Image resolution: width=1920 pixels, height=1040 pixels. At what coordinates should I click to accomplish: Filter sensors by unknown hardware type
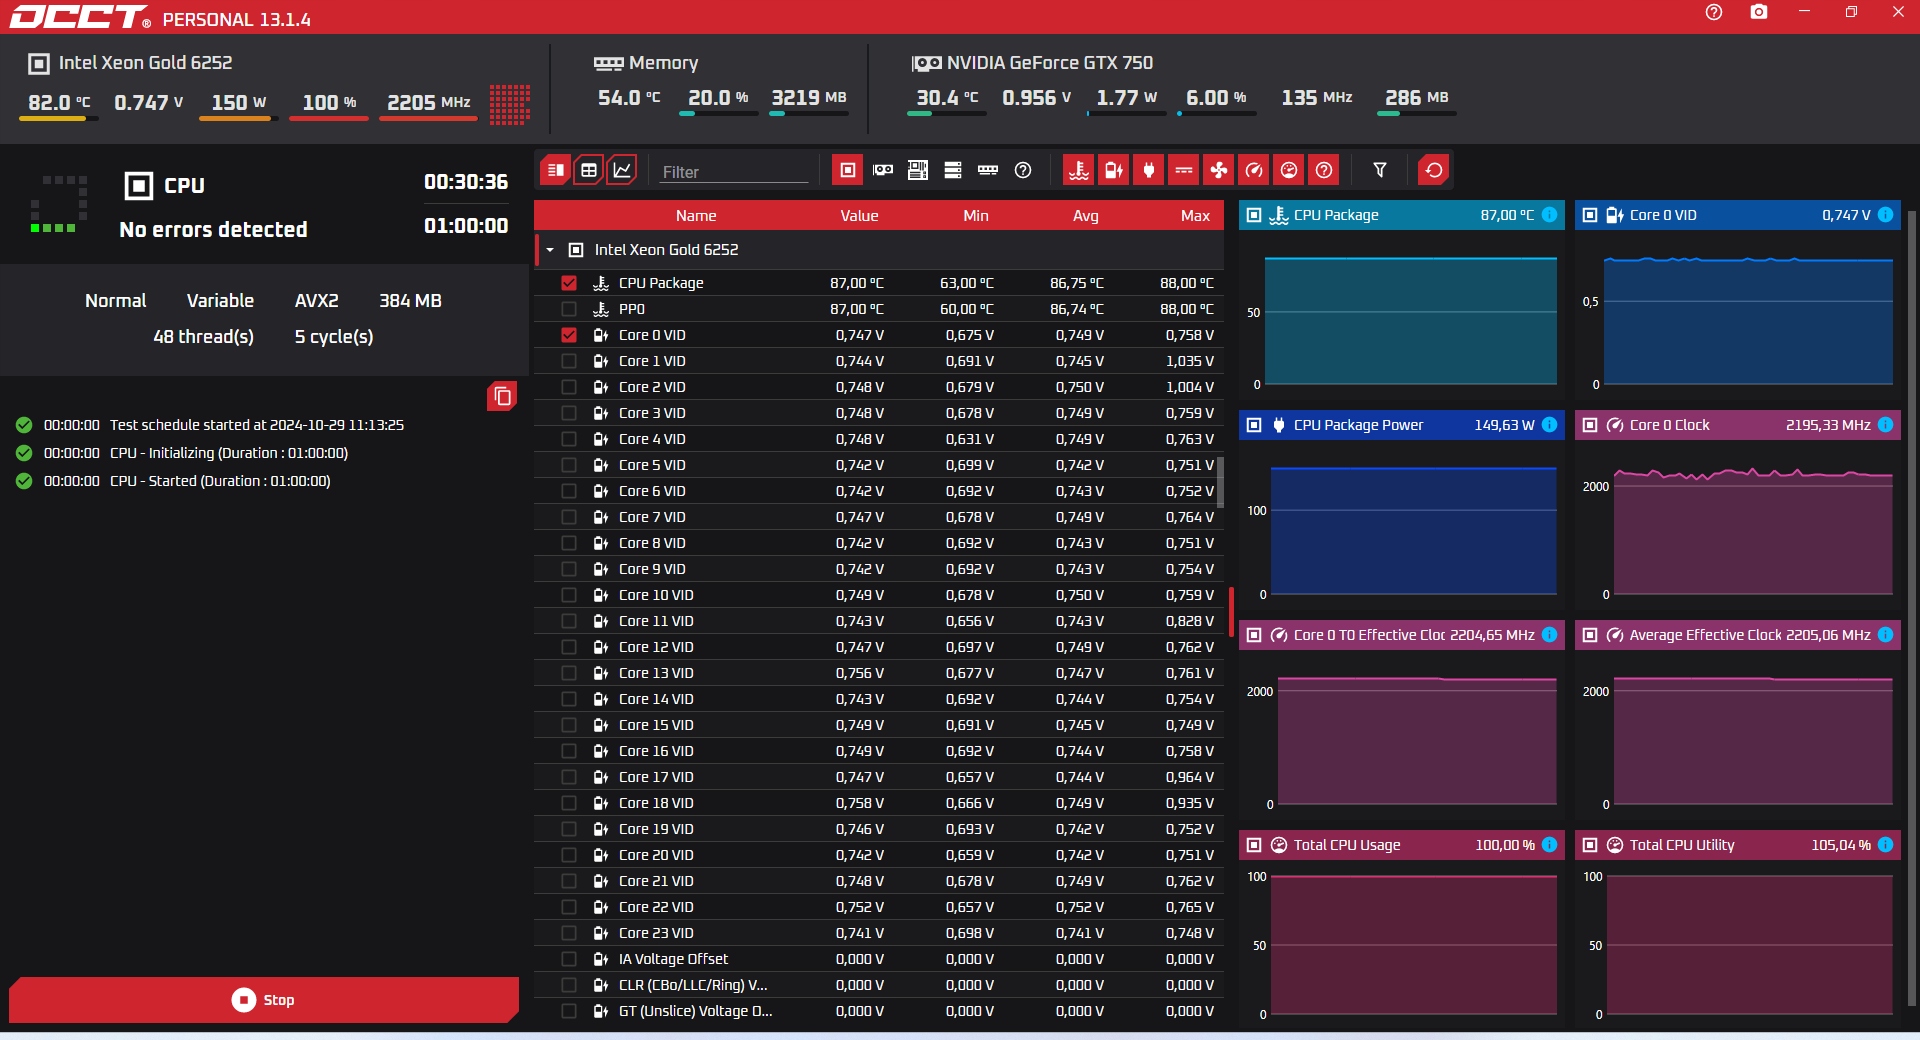tap(1023, 170)
